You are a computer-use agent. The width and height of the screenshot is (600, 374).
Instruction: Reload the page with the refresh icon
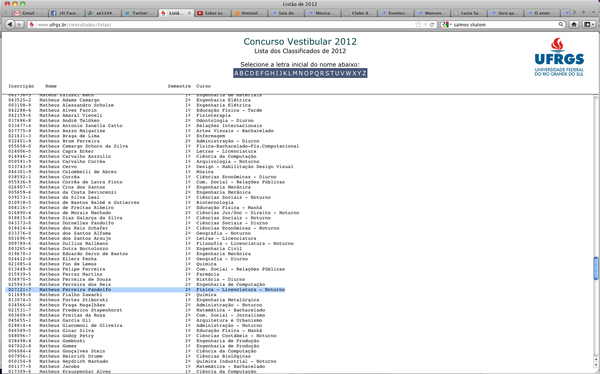click(x=432, y=24)
